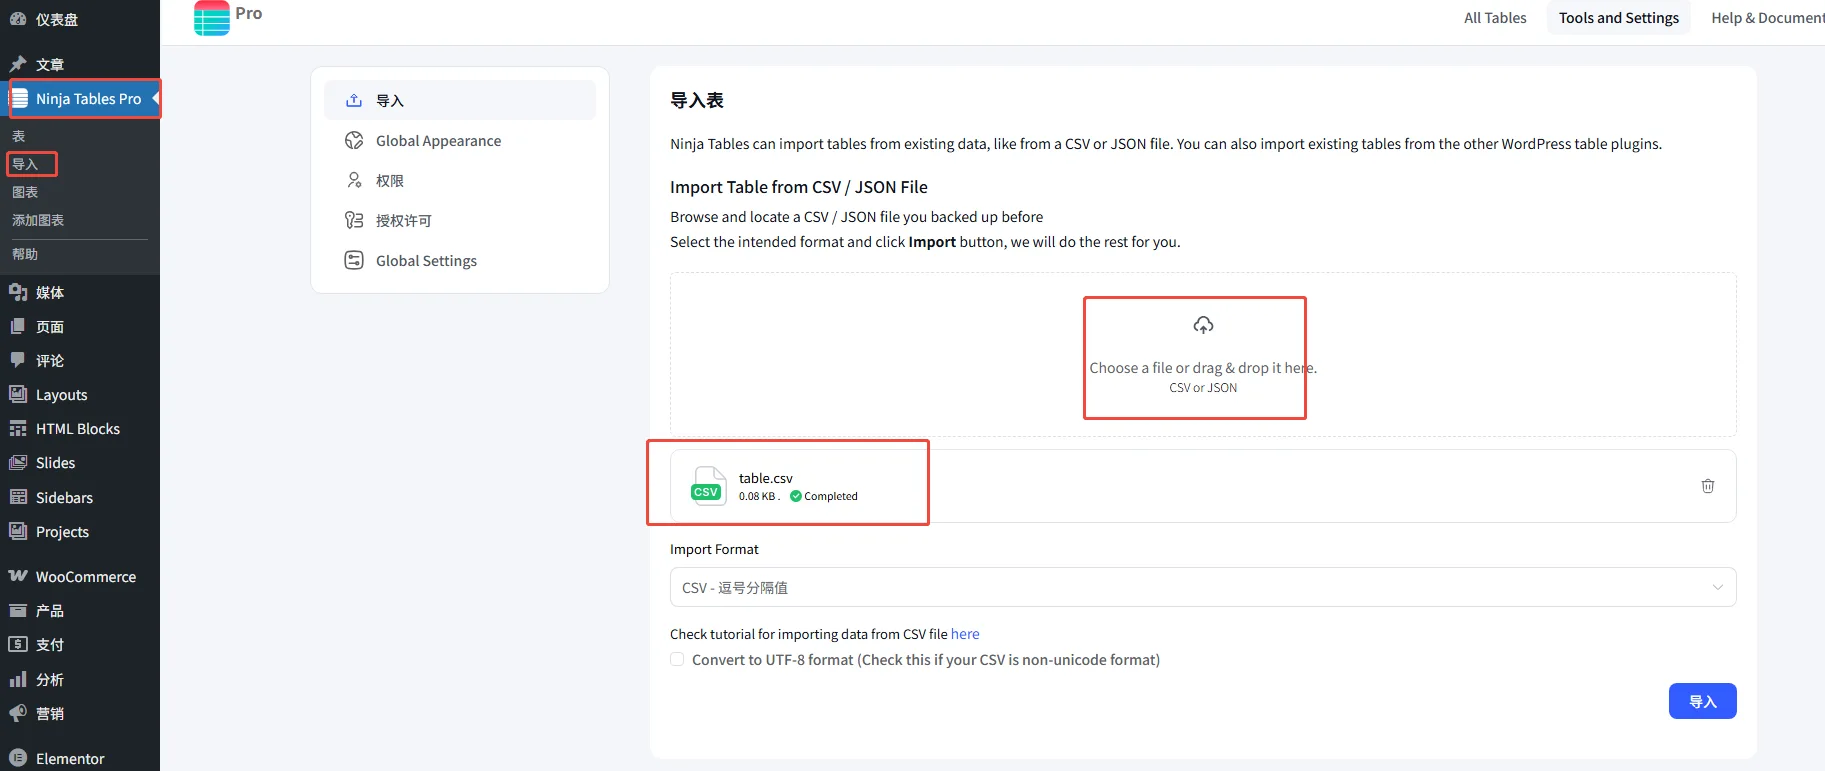
Task: Click the 文章 pushpin icon
Action: (18, 64)
